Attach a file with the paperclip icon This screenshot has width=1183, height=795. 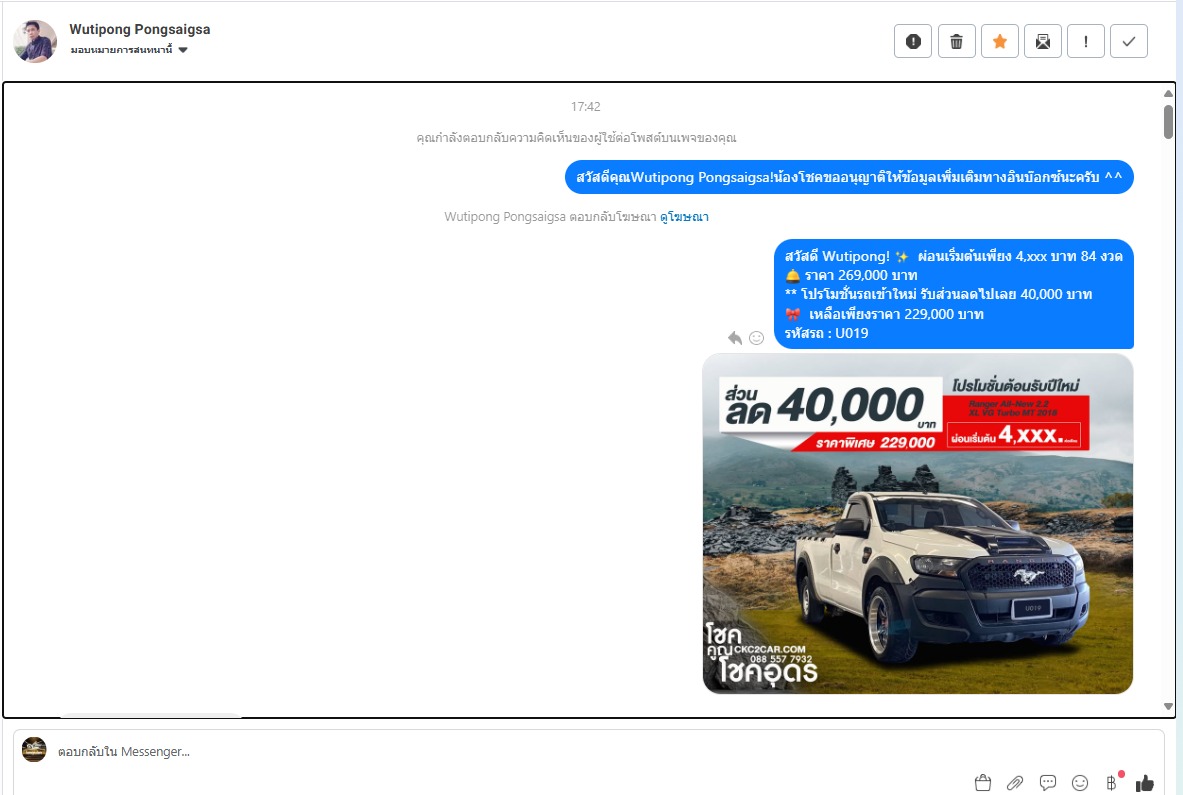(1015, 783)
